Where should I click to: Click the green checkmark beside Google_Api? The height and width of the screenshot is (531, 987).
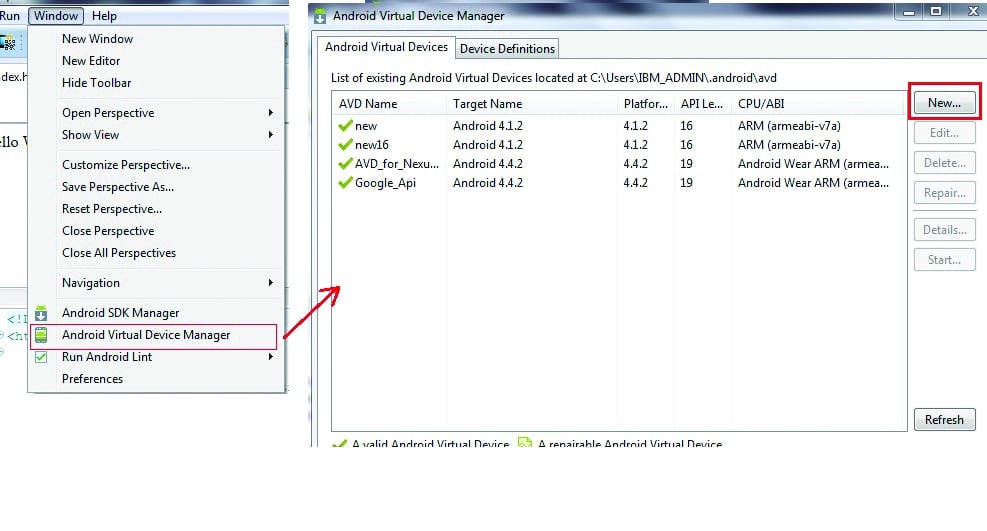pos(345,183)
